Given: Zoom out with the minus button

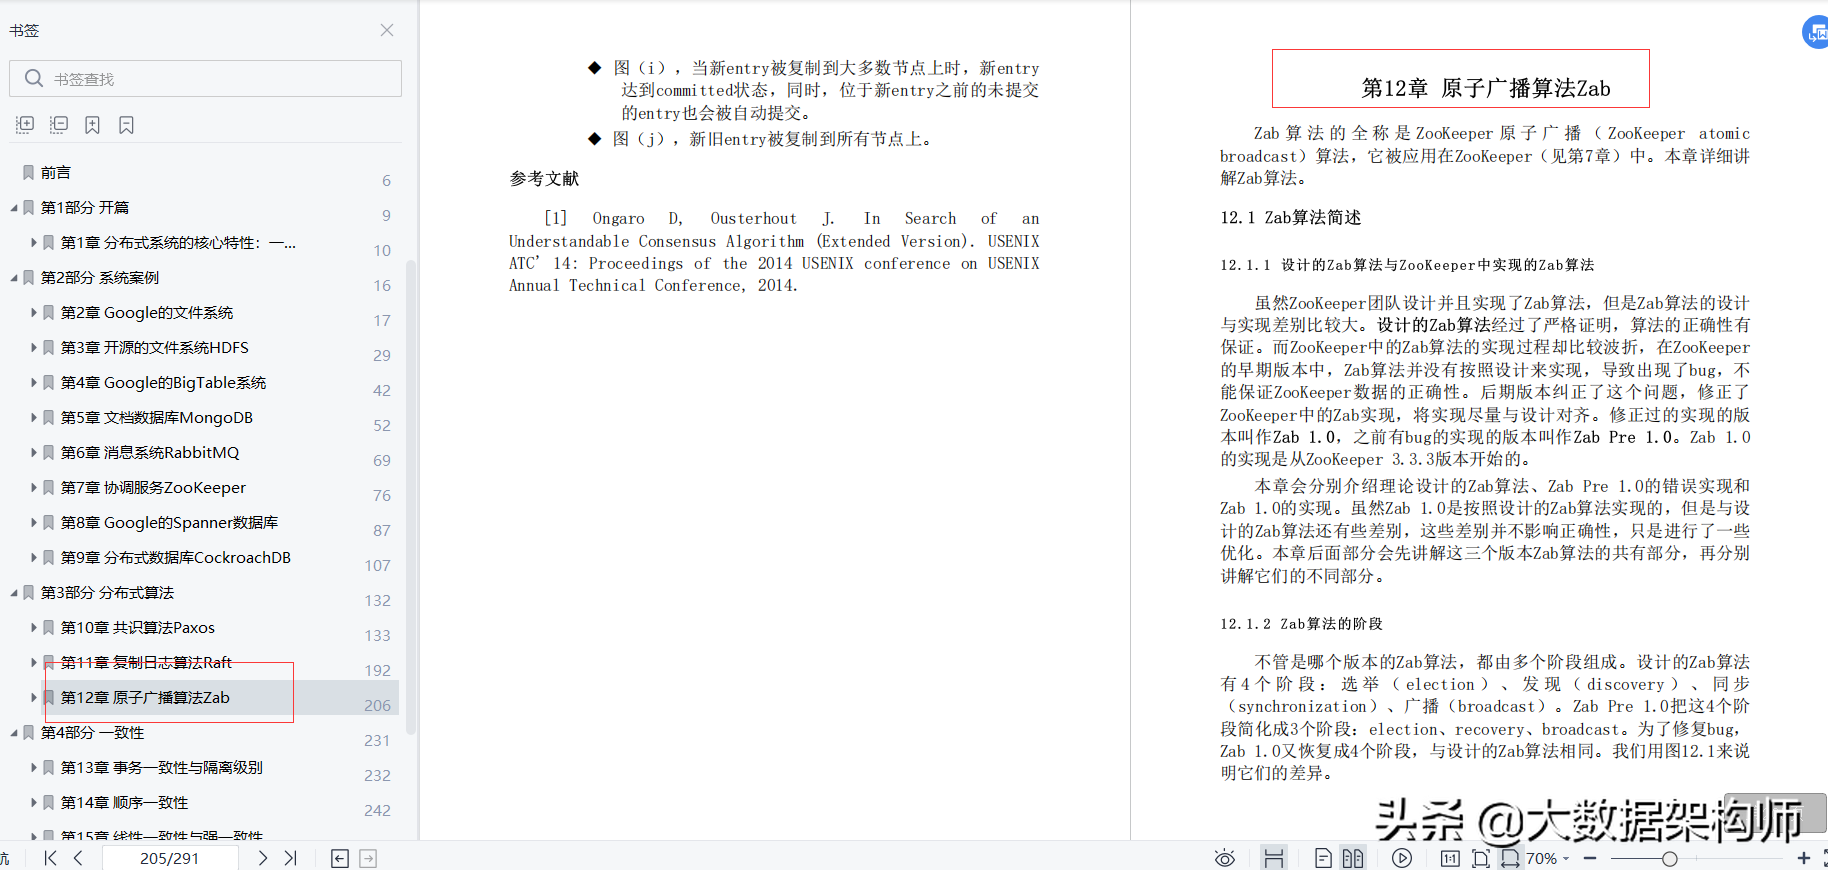Looking at the screenshot, I should click(x=1590, y=858).
